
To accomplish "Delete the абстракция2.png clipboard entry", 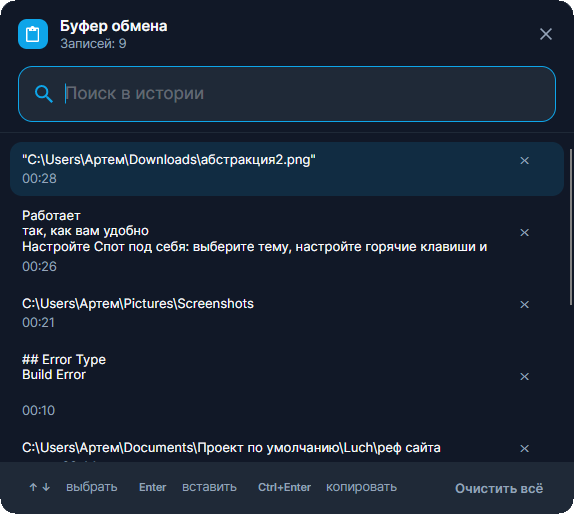I will [x=524, y=160].
